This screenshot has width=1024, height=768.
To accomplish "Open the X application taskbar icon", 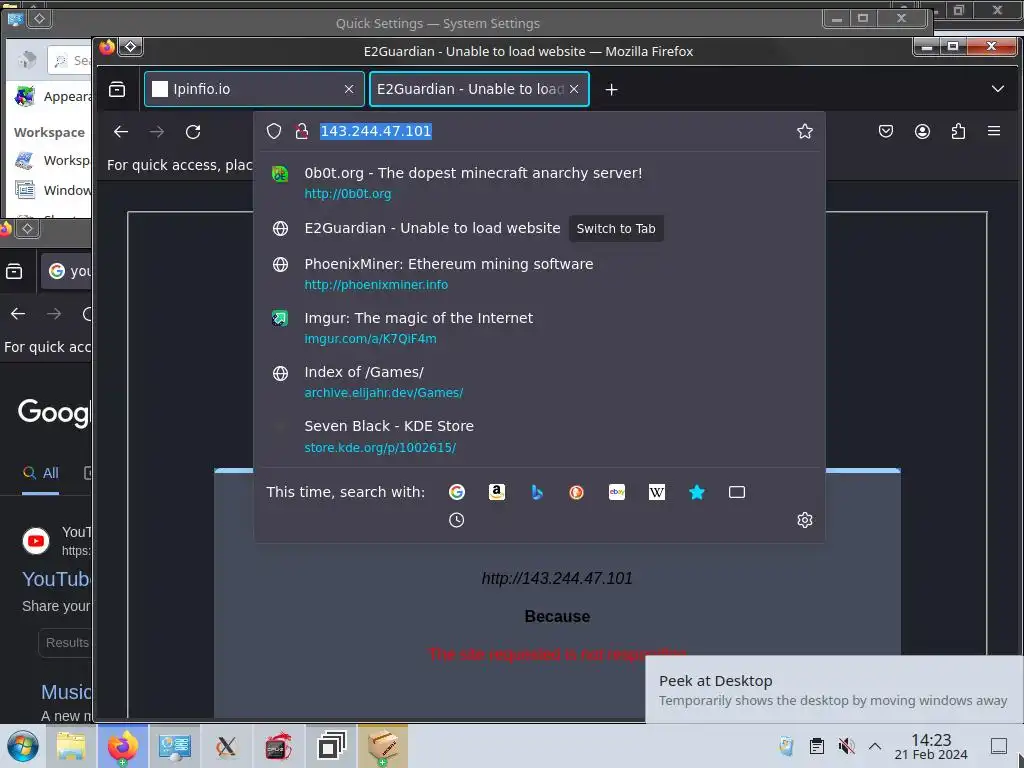I will [x=226, y=746].
